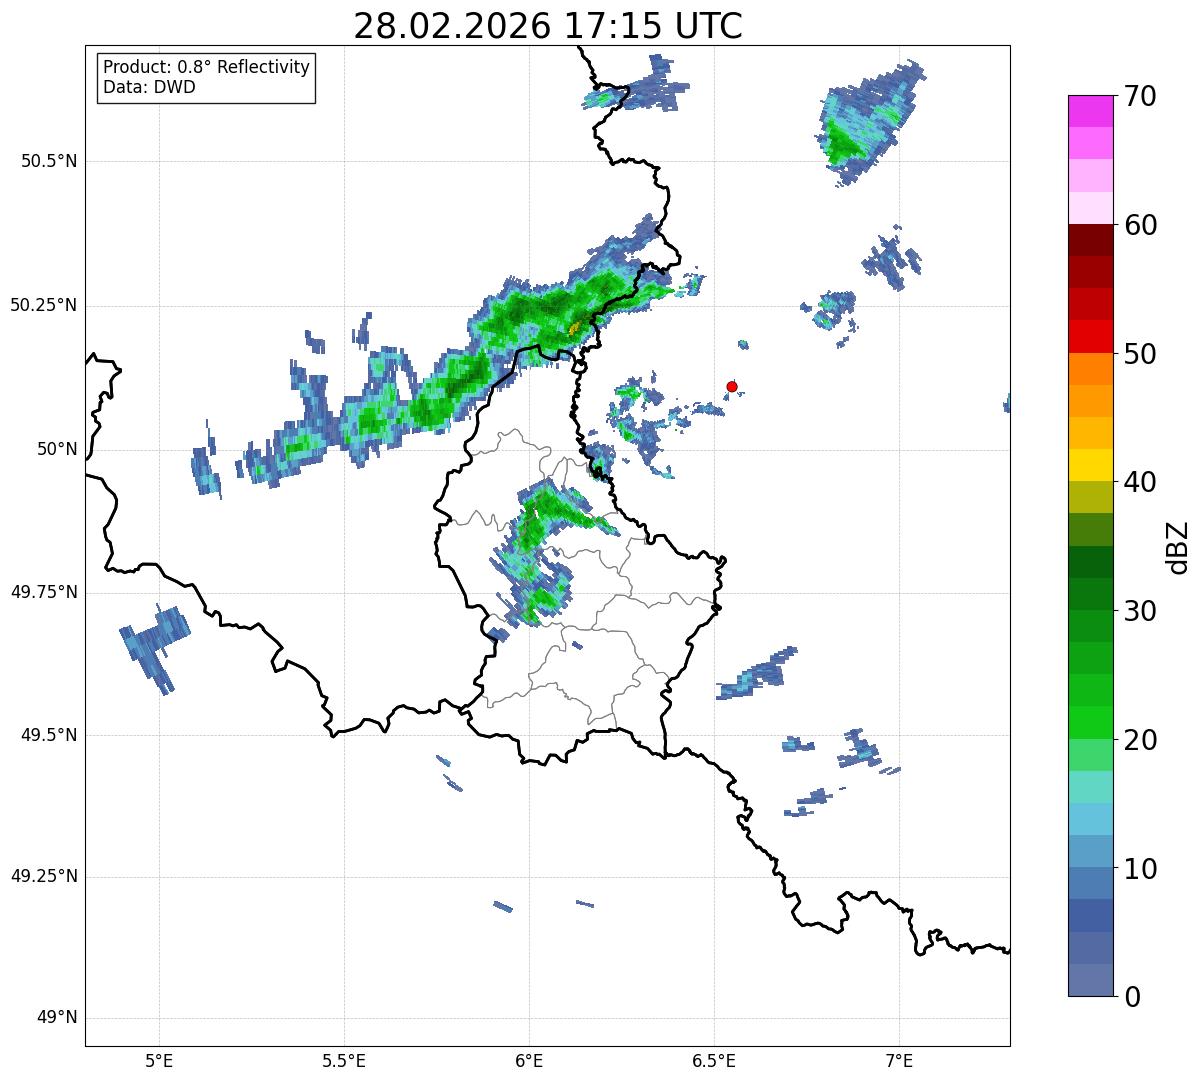Click the latitude label 49°N
Image resolution: width=1202 pixels, height=1081 pixels.
tap(57, 1018)
